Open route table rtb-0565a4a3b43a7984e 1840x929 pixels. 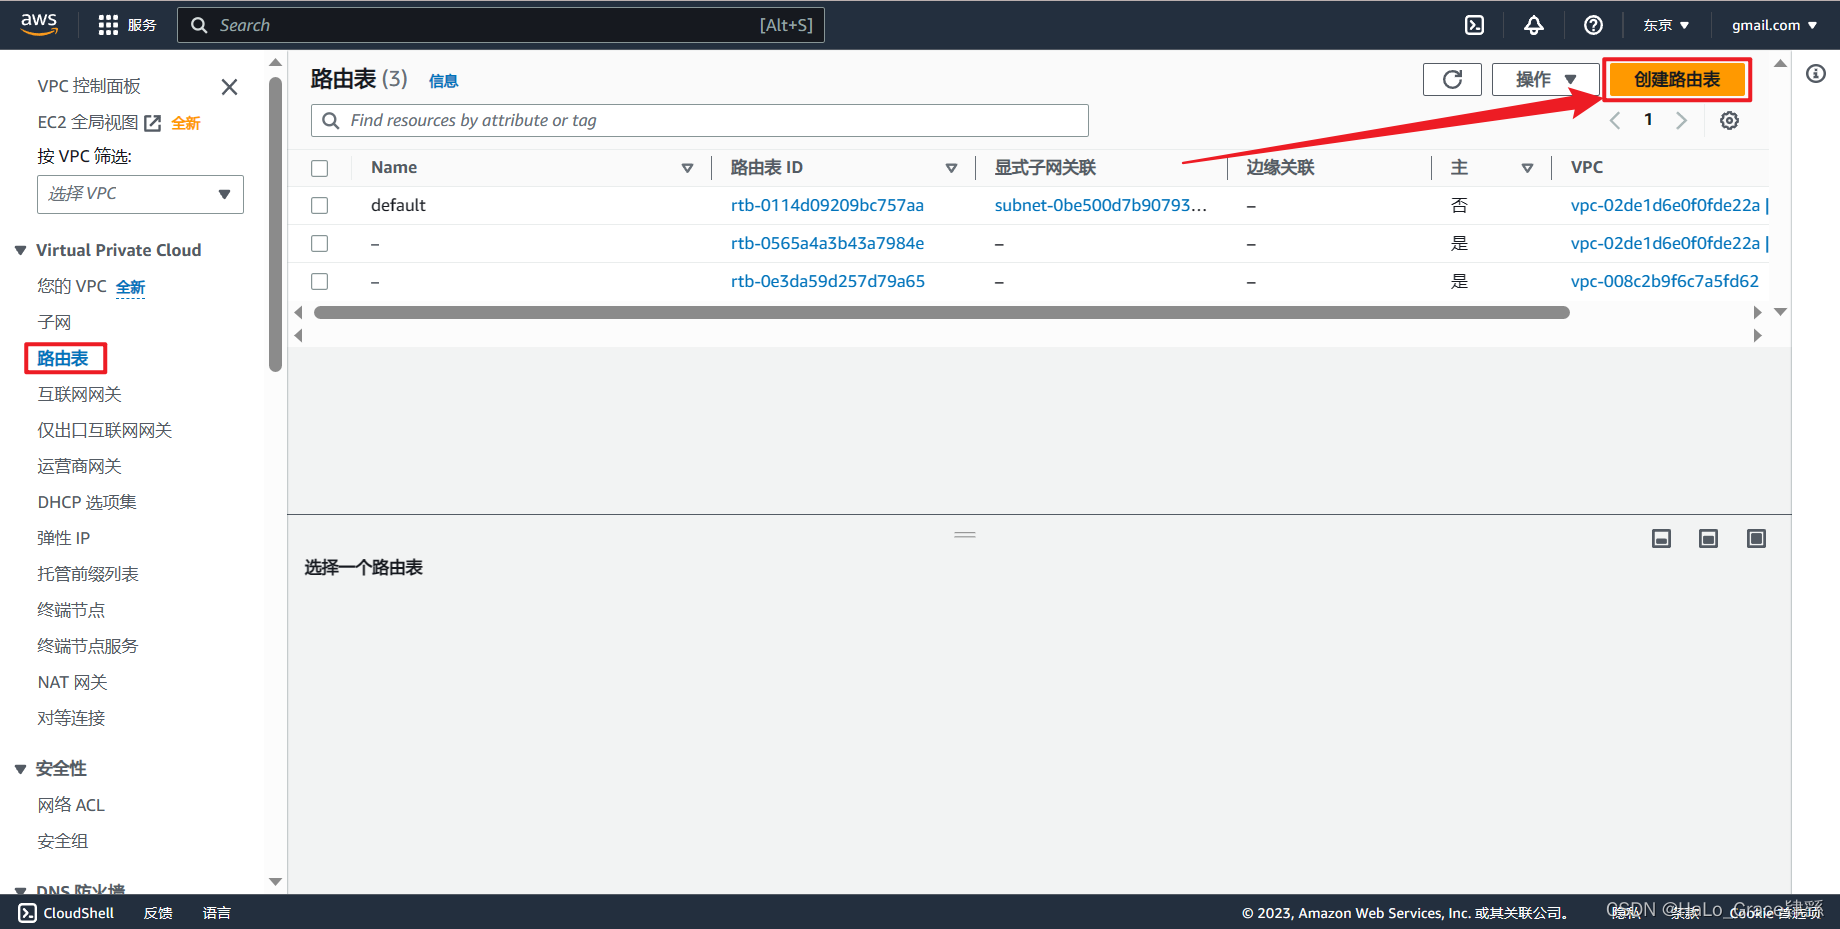tap(827, 243)
